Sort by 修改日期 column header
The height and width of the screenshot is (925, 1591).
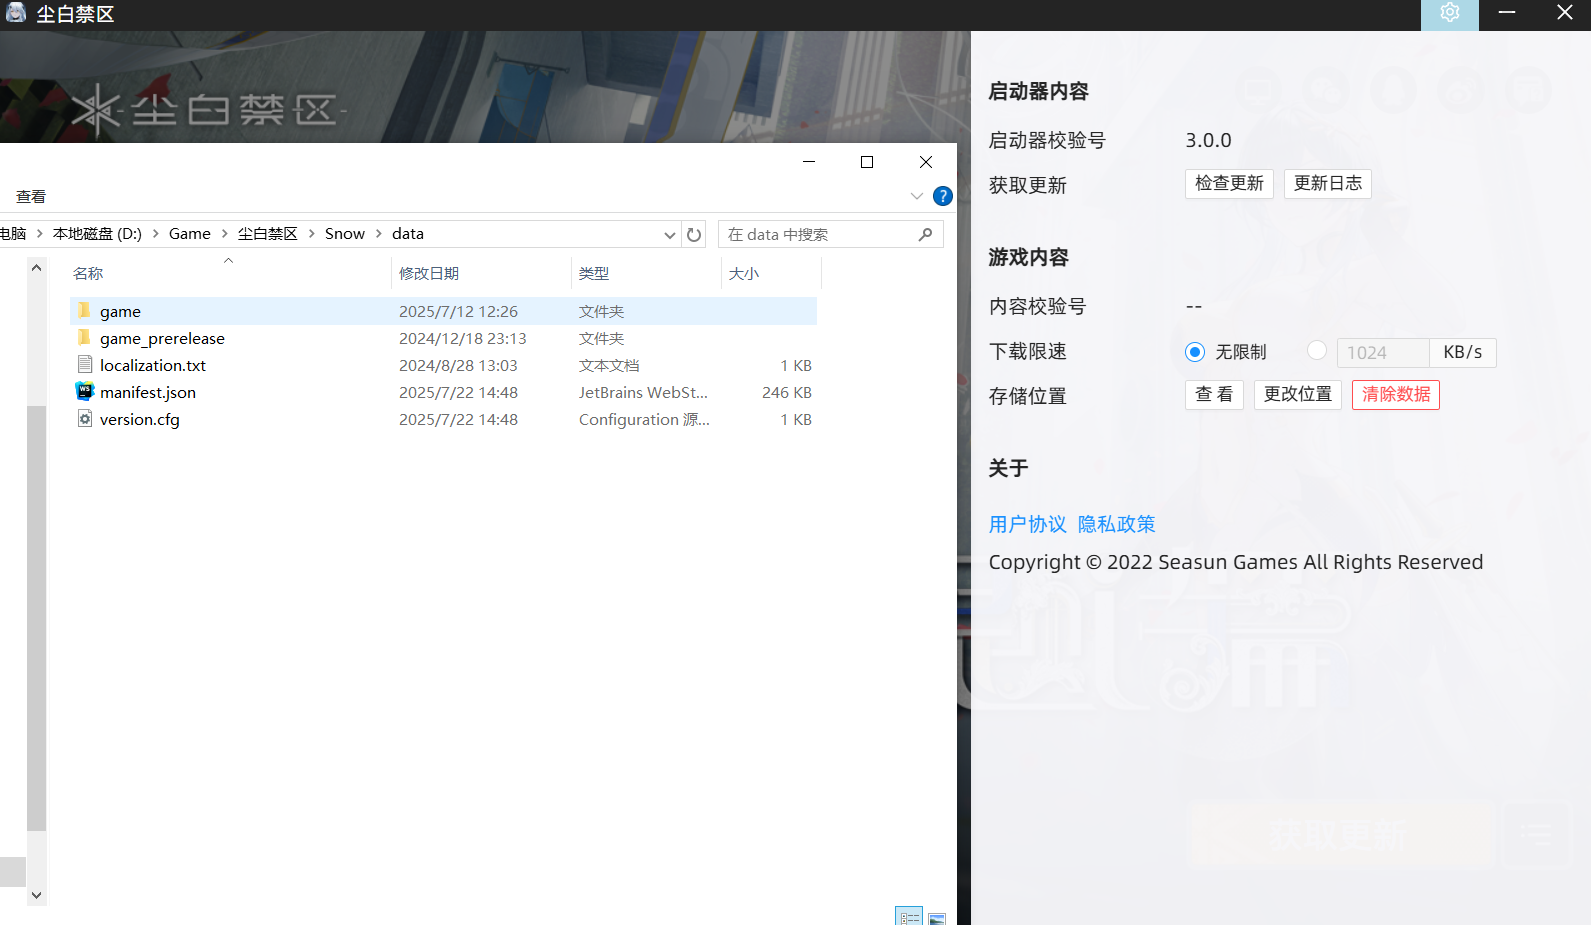tap(429, 273)
